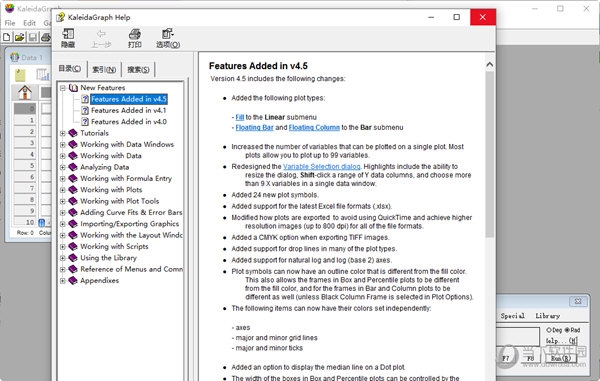Click row 5 header in Data window
Image resolution: width=600 pixels, height=381 pixels.
tap(25, 166)
